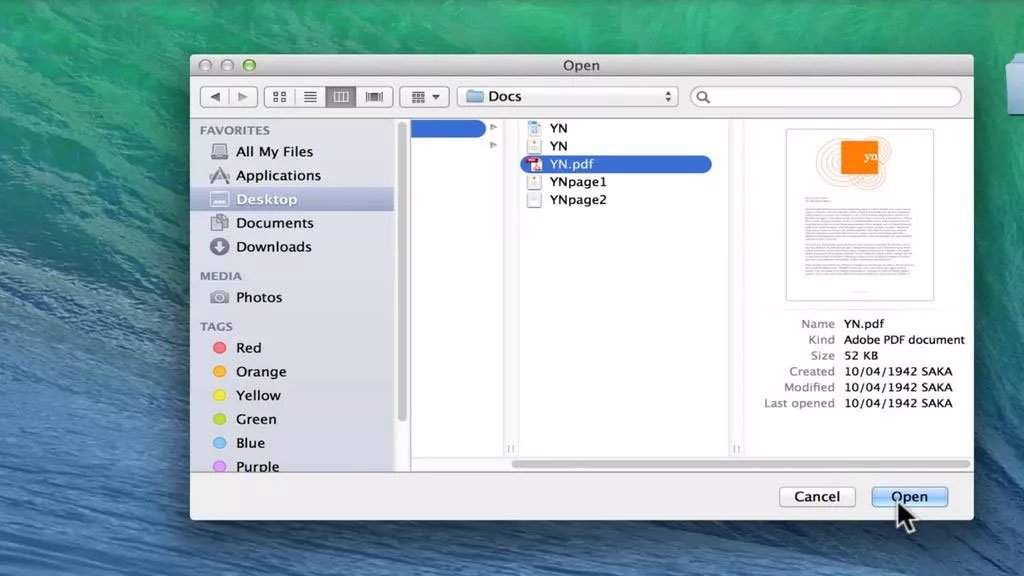The width and height of the screenshot is (1024, 576).
Task: Open Applications in the sidebar
Action: tap(292, 175)
